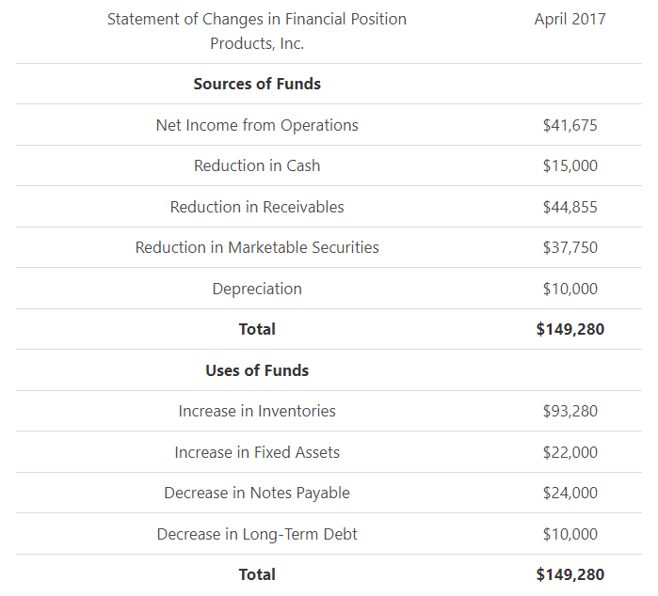Image resolution: width=658 pixels, height=596 pixels.
Task: Click the $93,280 inventories amount
Action: (570, 411)
